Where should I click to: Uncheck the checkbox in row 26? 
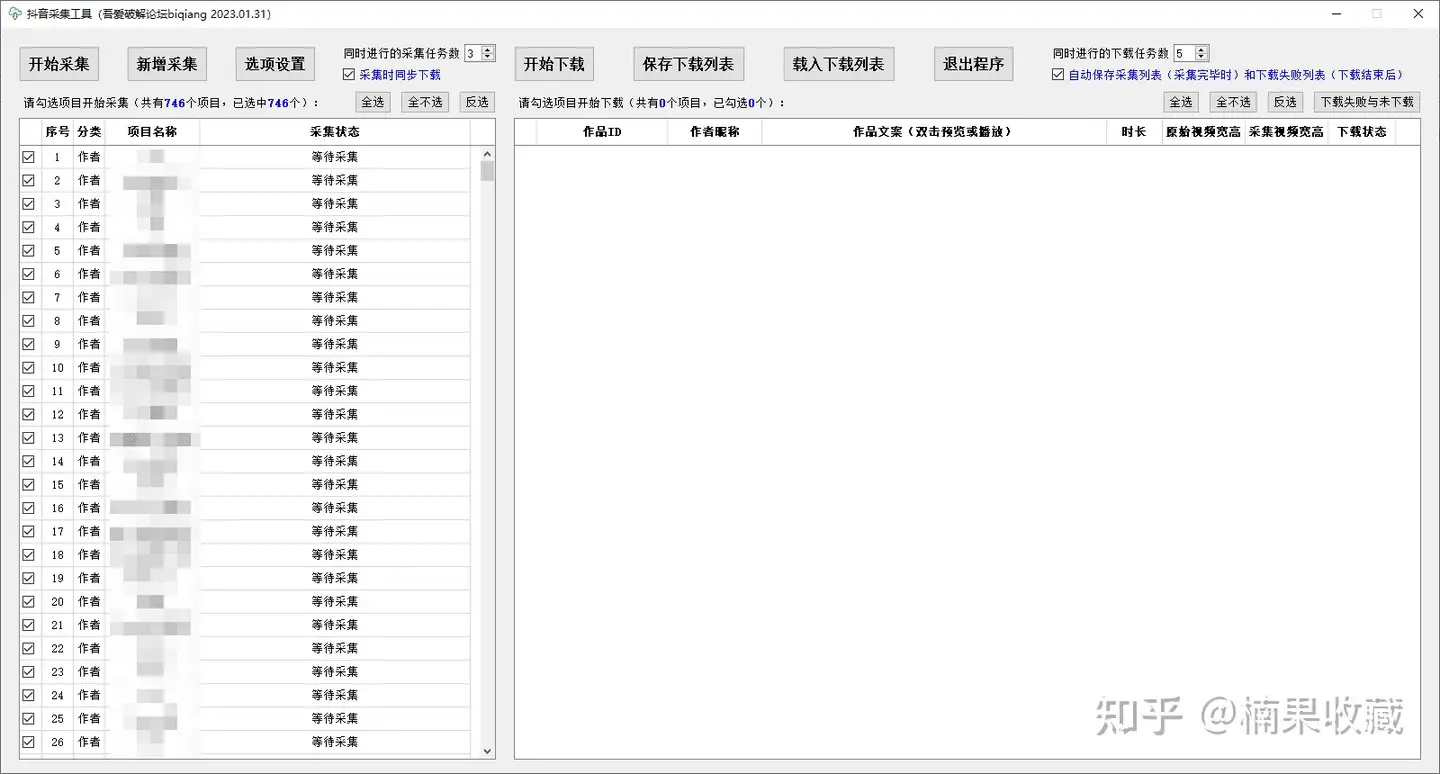(28, 742)
